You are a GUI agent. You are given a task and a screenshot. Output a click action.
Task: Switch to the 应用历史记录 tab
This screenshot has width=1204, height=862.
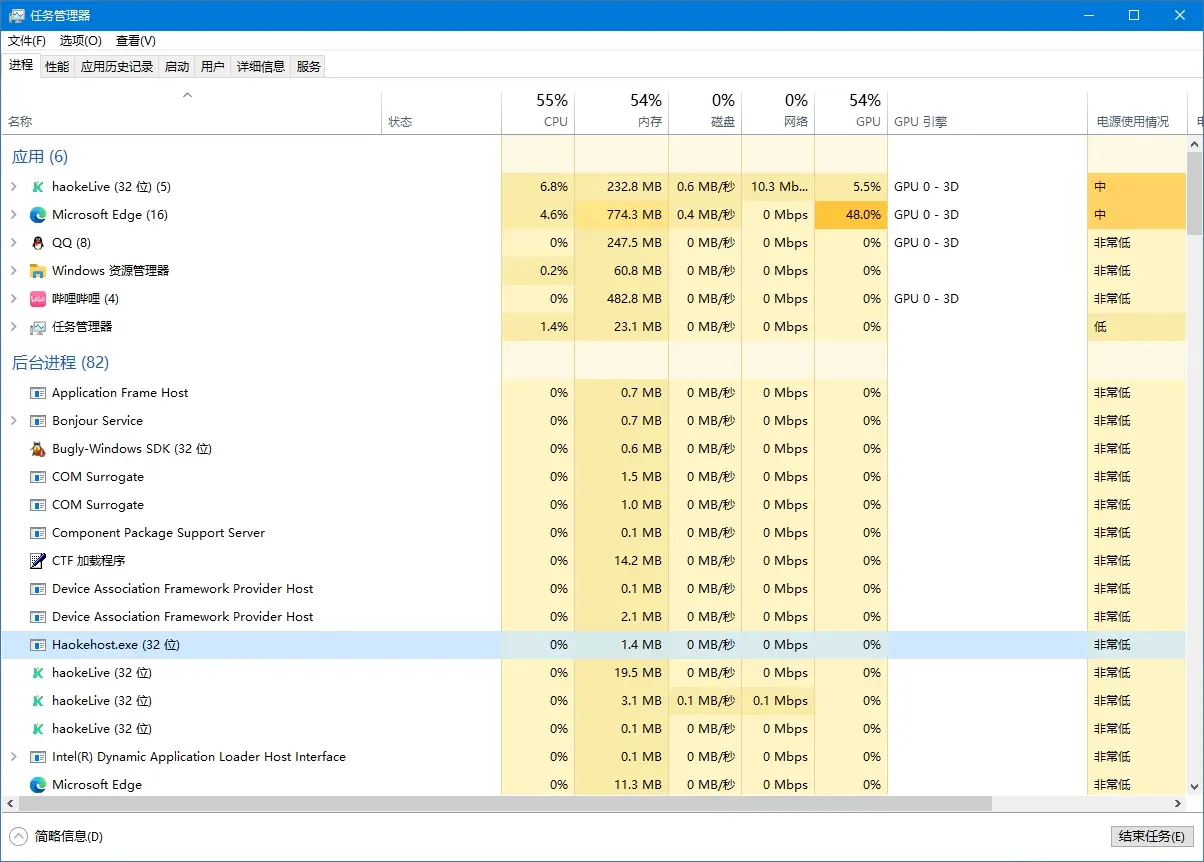click(x=117, y=66)
